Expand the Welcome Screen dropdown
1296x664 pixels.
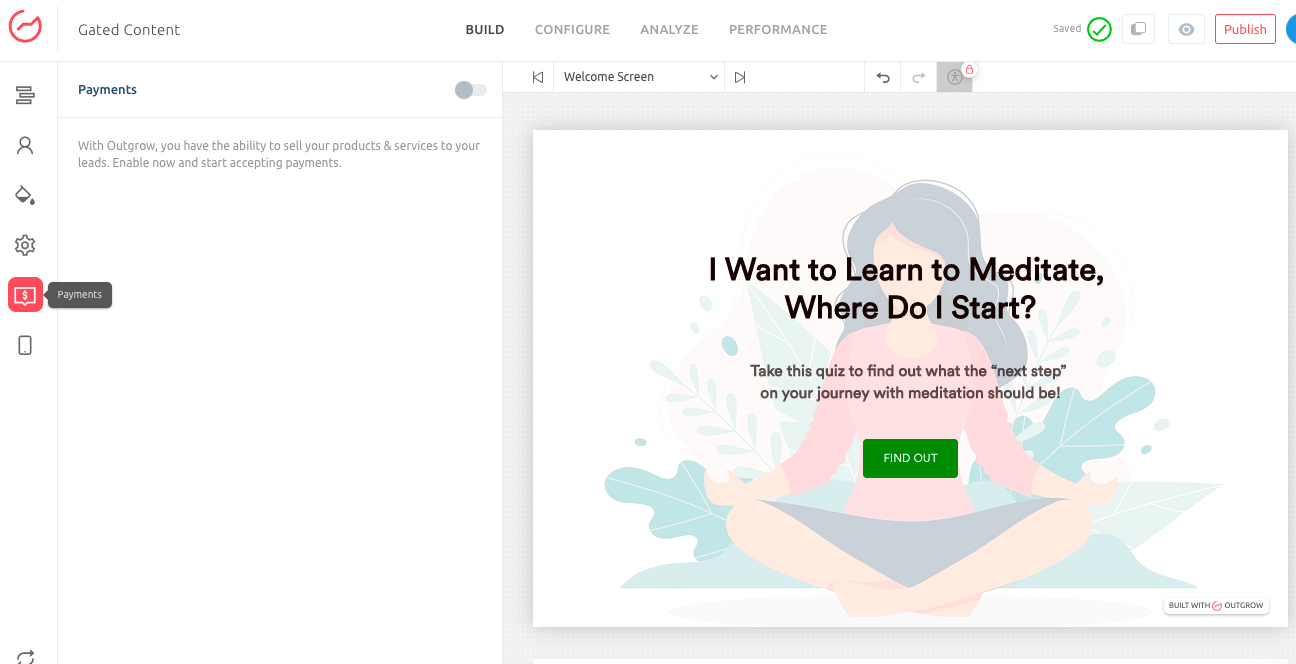coord(640,77)
